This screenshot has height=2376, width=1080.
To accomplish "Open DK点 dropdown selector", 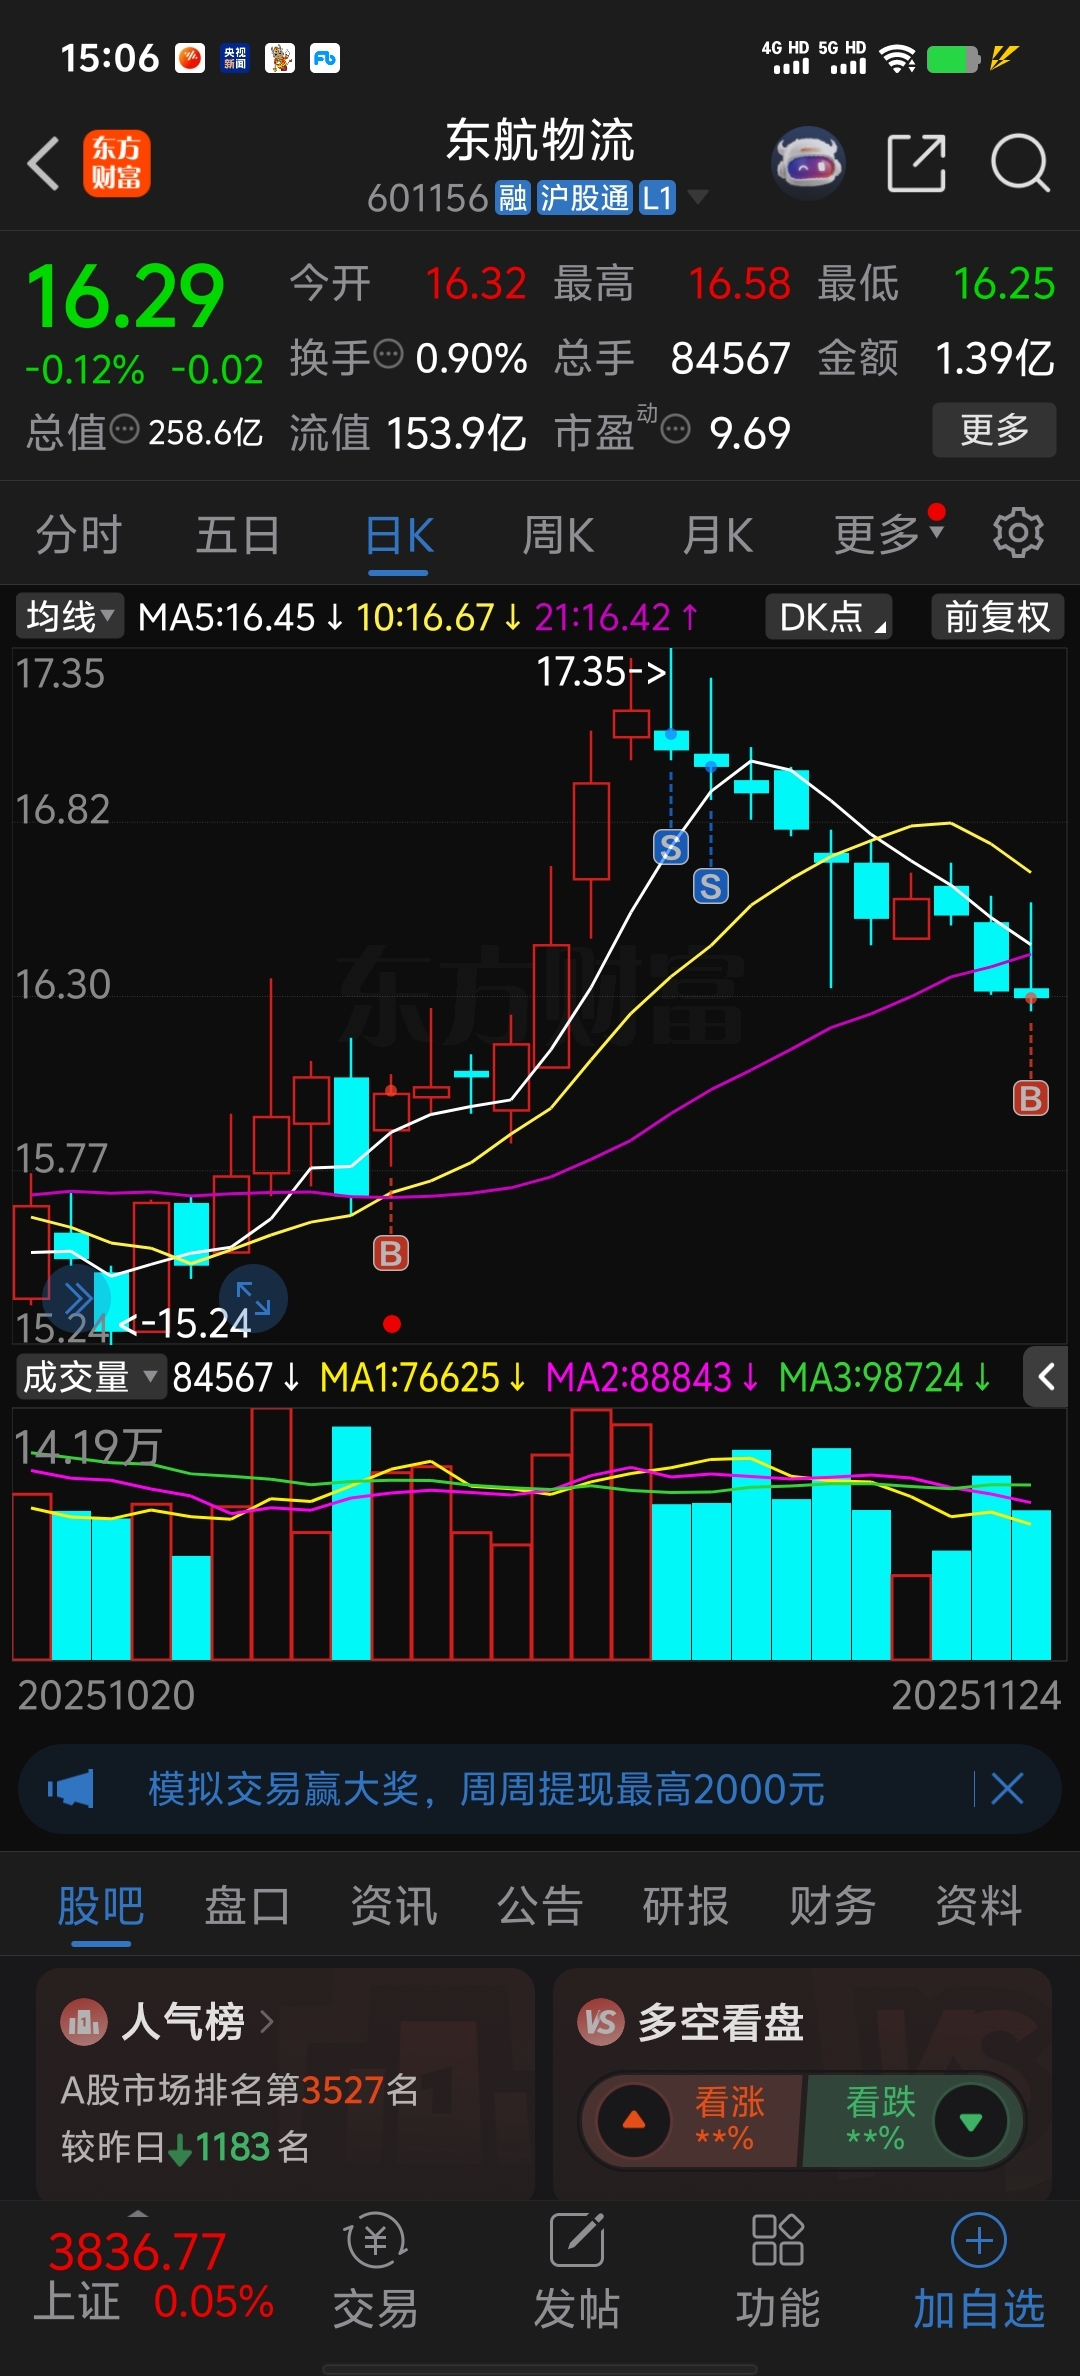I will (829, 616).
